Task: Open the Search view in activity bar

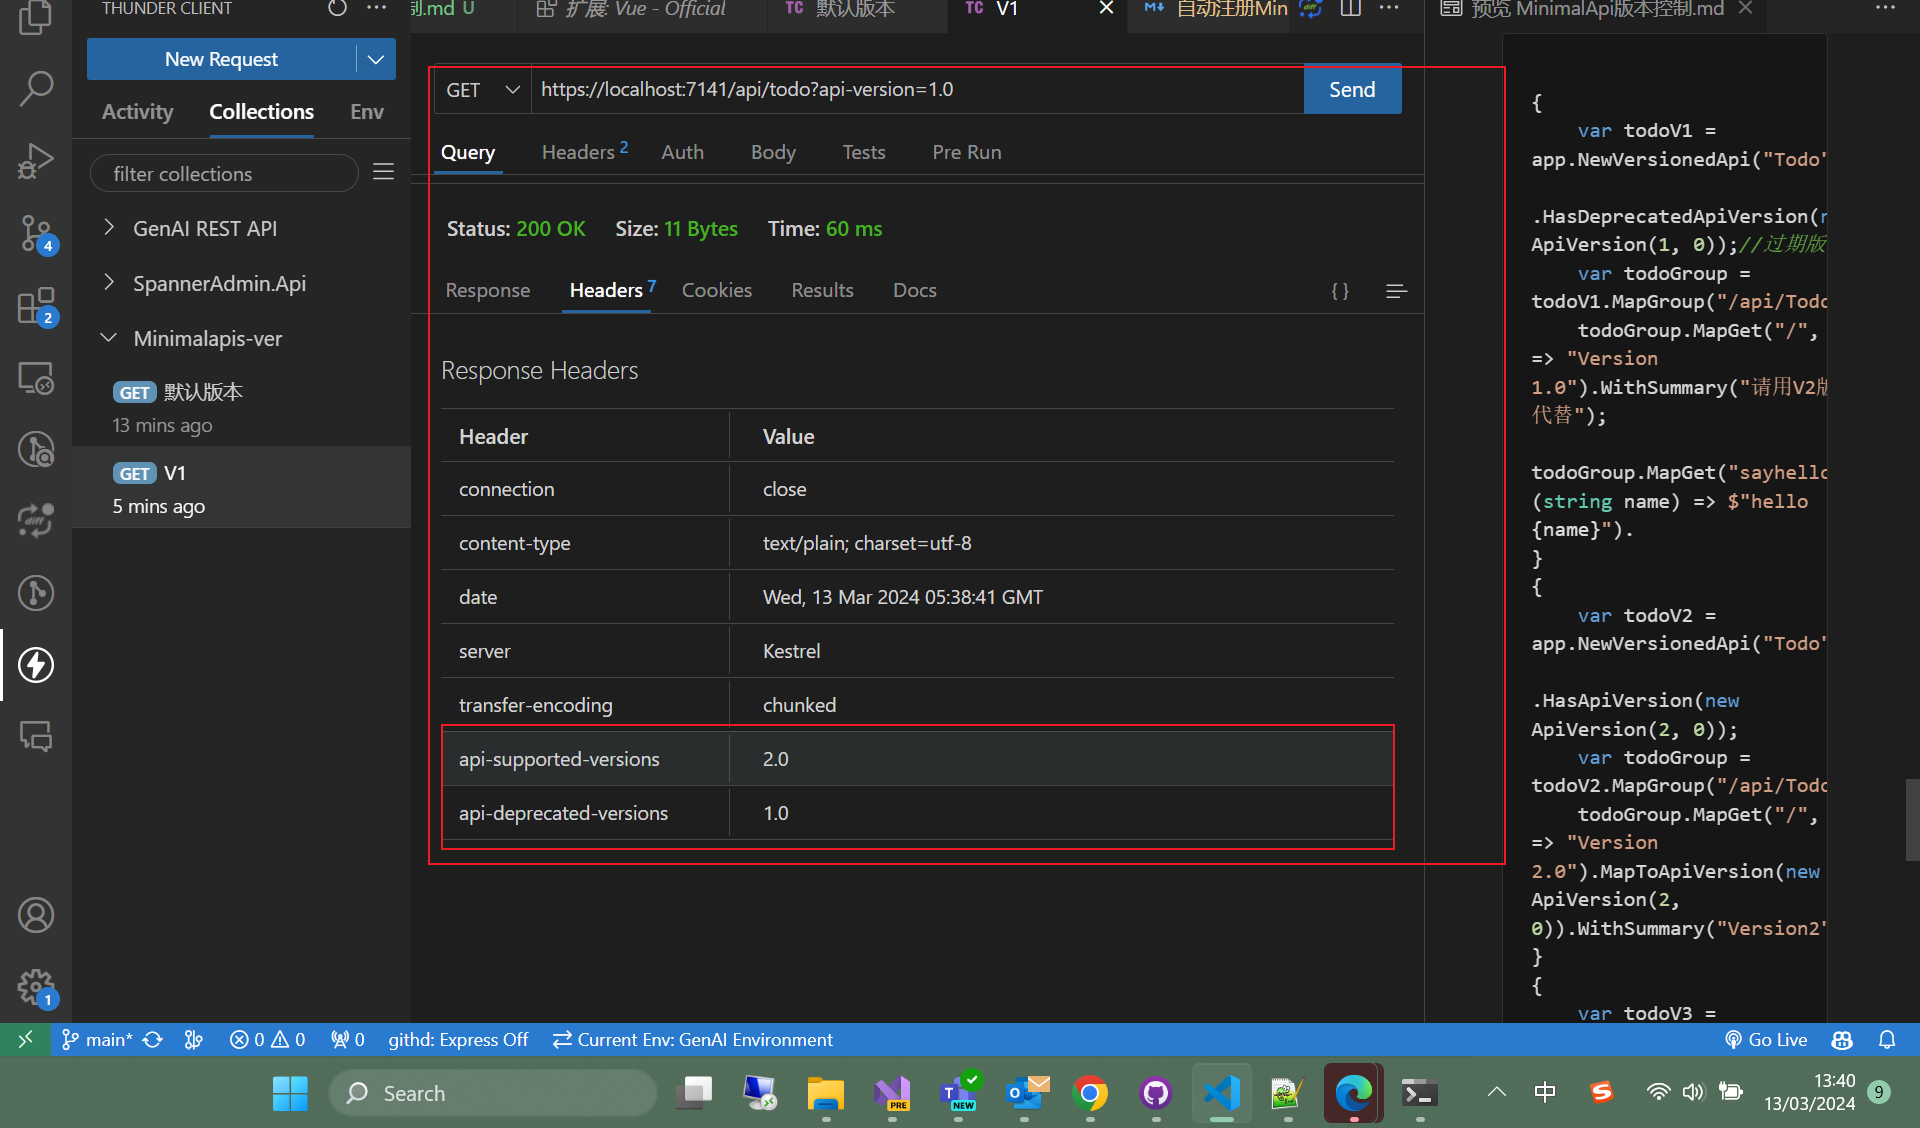Action: coord(36,88)
